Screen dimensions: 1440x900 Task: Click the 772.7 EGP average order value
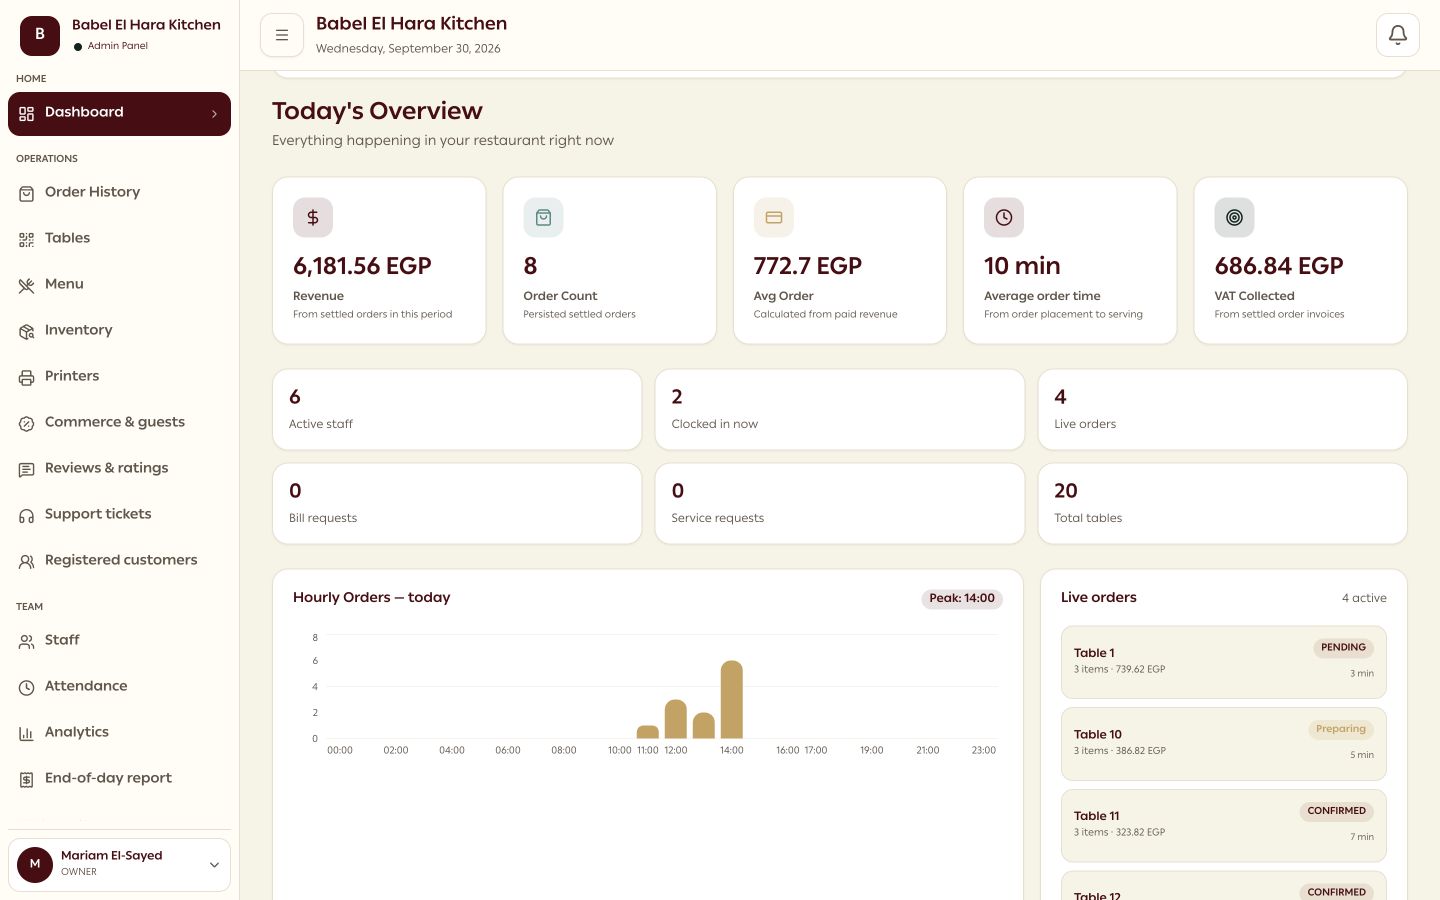[x=808, y=266]
